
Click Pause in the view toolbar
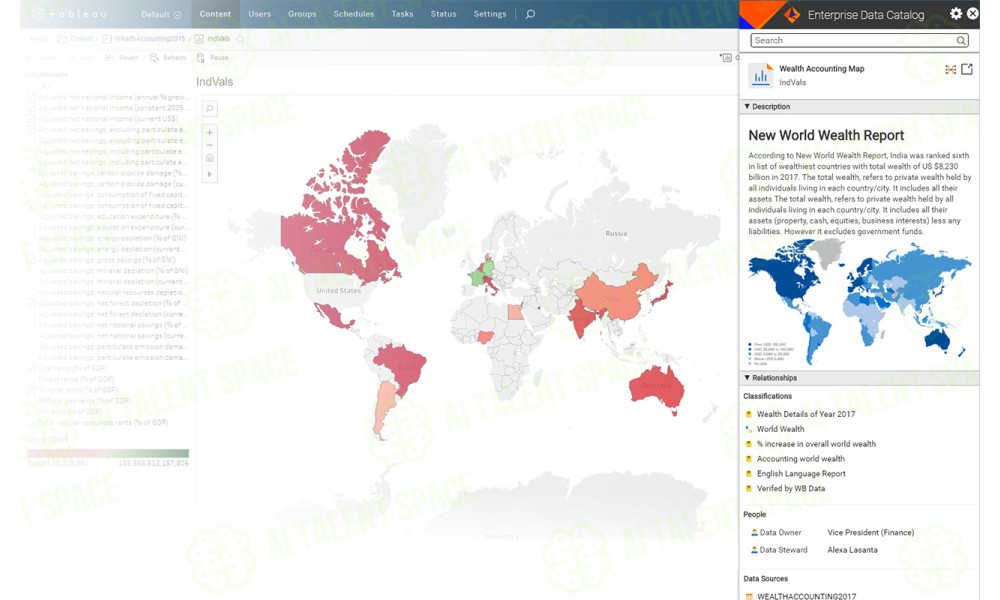pyautogui.click(x=212, y=57)
